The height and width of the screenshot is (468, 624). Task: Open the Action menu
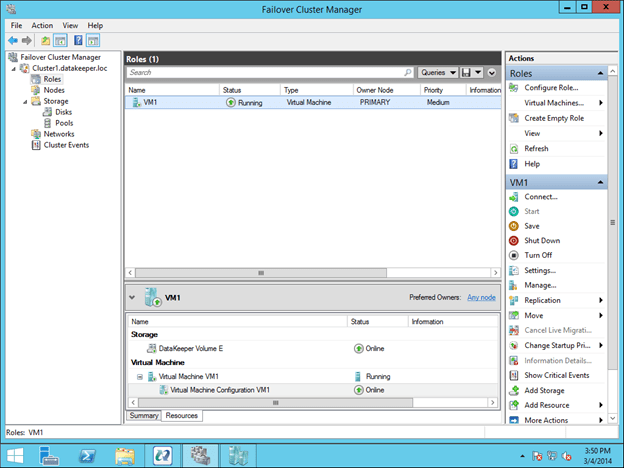[42, 25]
